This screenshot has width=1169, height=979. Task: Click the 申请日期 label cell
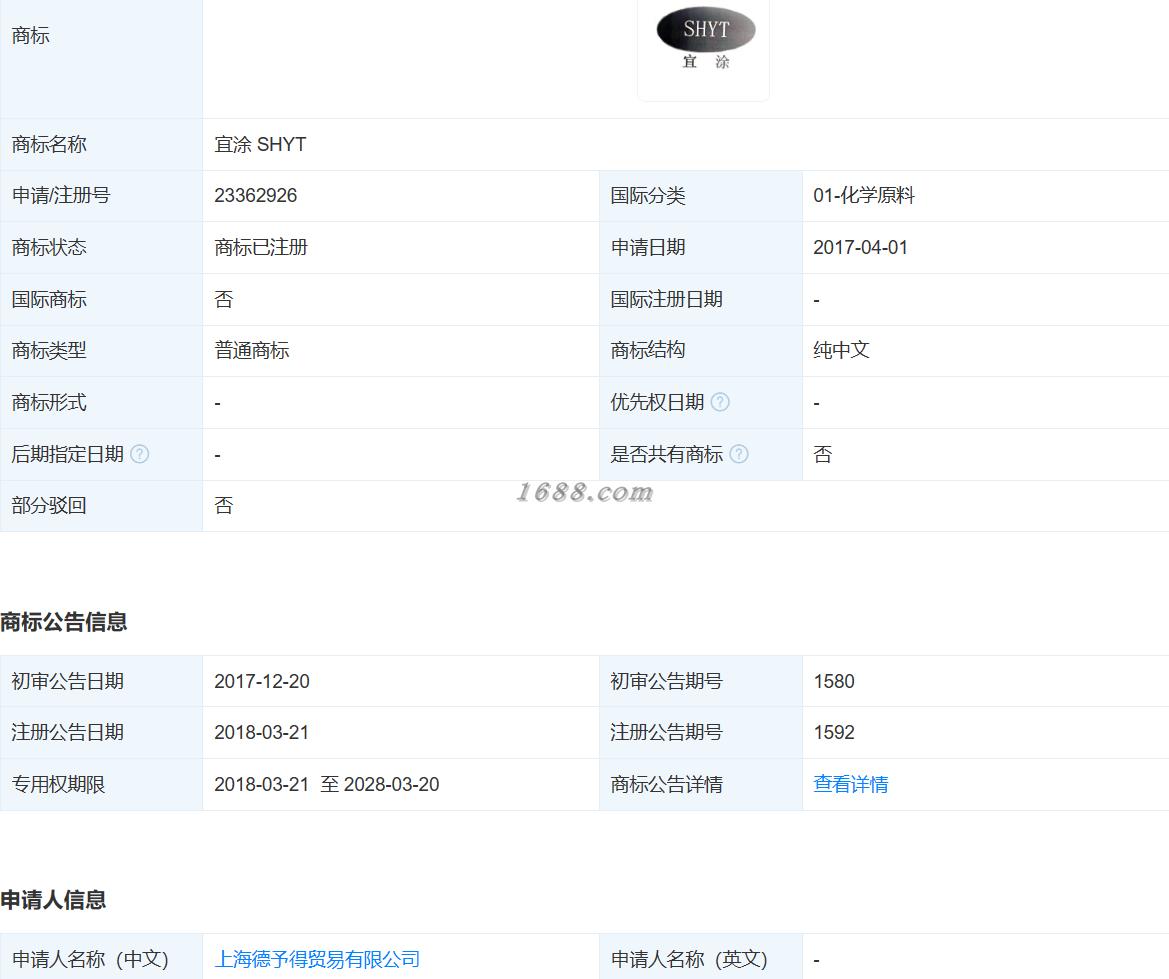pos(701,248)
